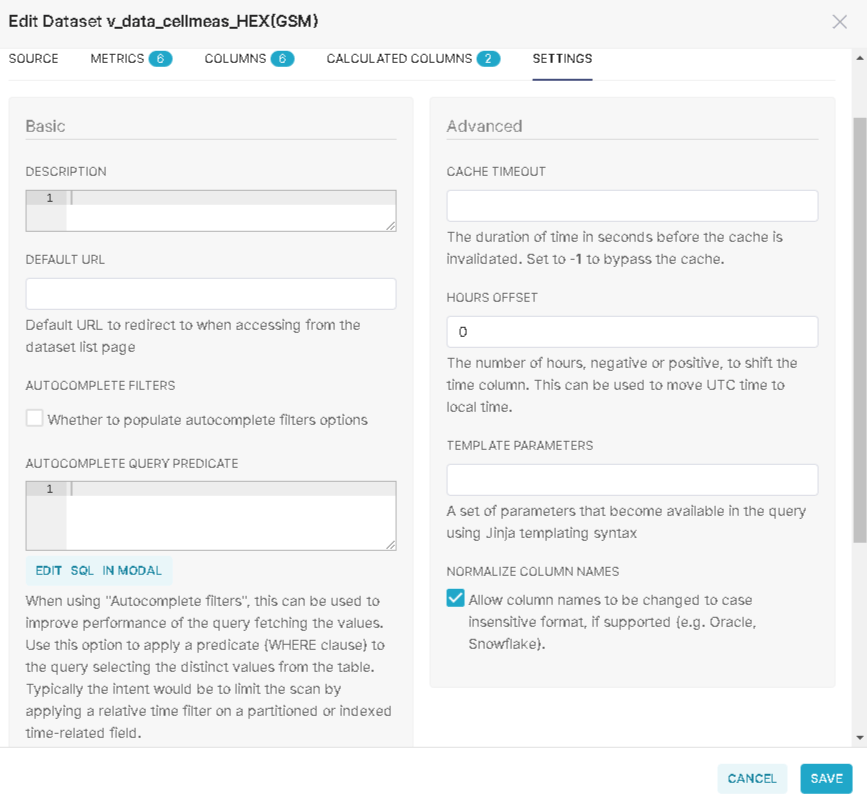This screenshot has width=867, height=802.
Task: Click the scrollbar down arrow
Action: point(859,737)
